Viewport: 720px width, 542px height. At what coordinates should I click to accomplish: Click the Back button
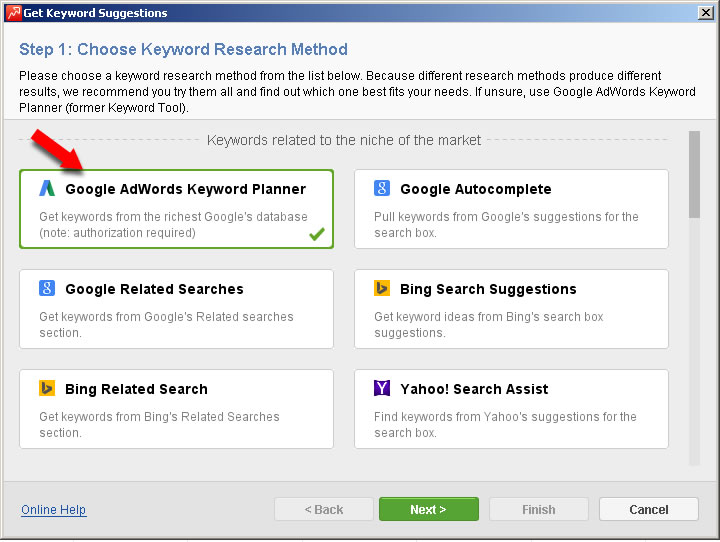(324, 509)
